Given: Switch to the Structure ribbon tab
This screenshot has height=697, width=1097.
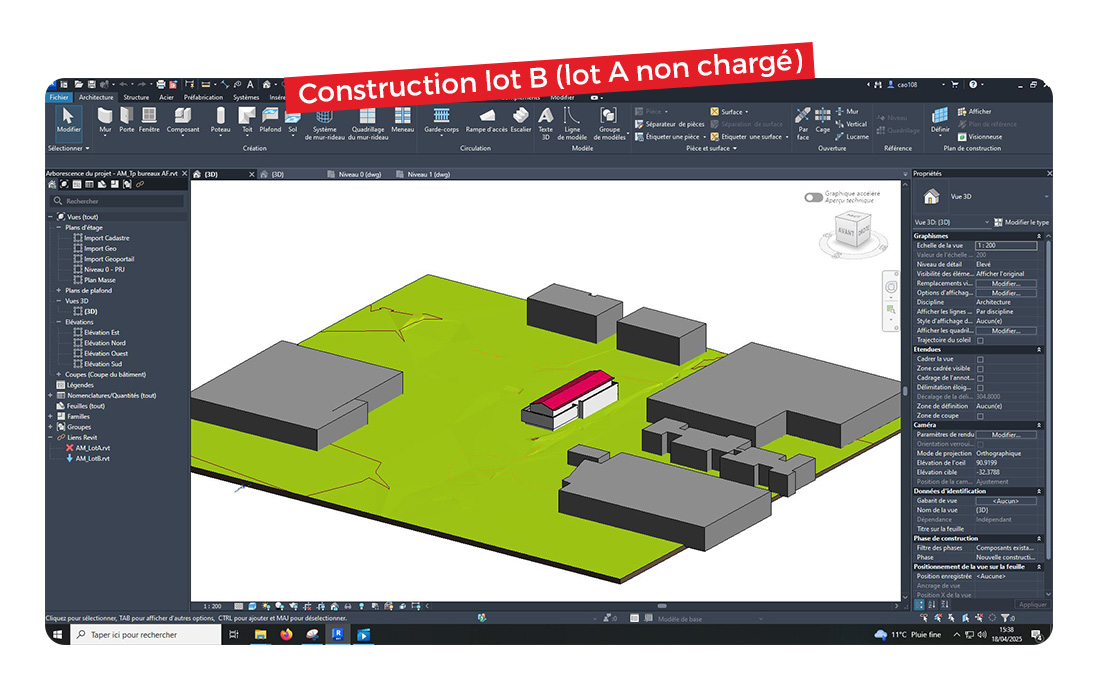Looking at the screenshot, I should pyautogui.click(x=136, y=97).
